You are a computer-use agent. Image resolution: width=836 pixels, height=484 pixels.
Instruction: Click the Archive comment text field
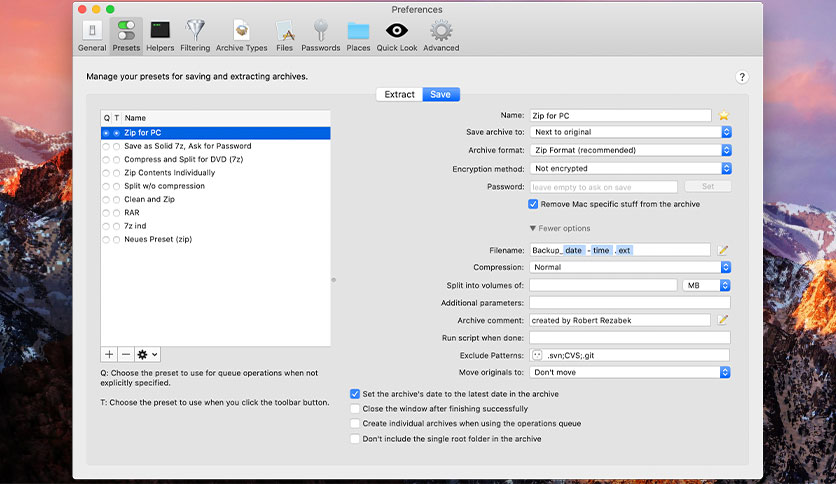[x=620, y=320]
